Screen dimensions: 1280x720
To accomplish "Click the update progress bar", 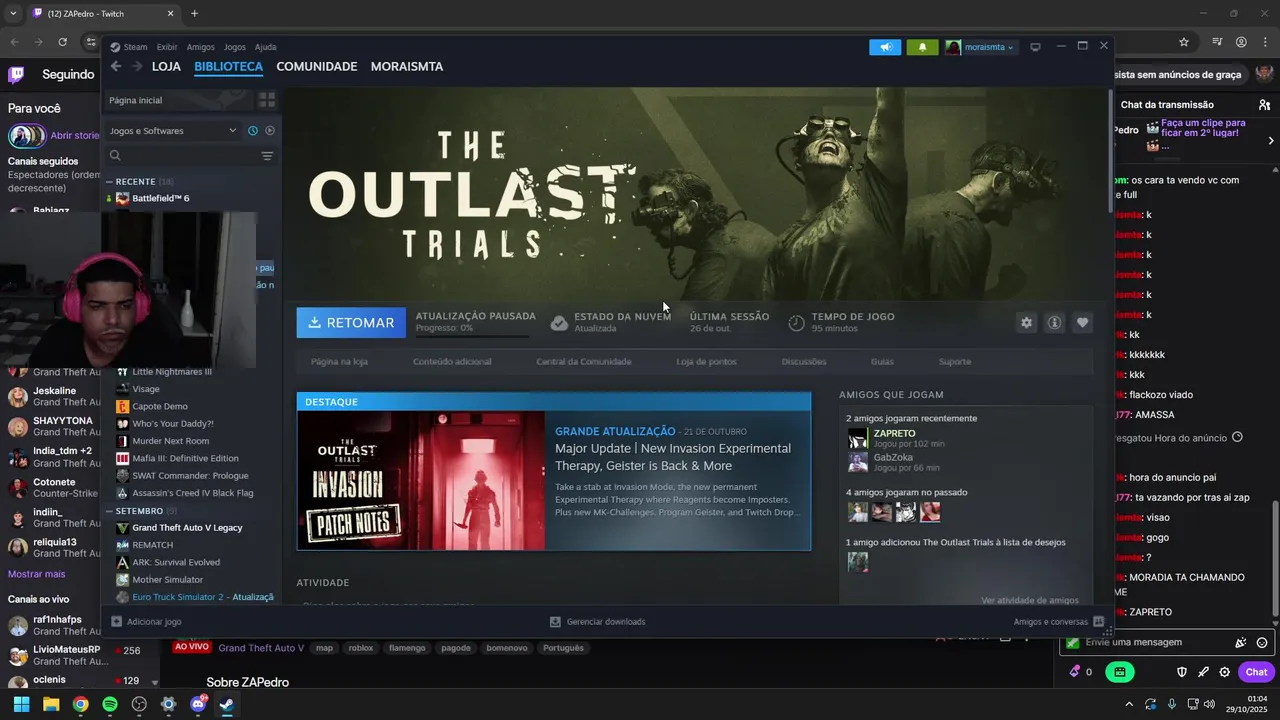I will [471, 336].
